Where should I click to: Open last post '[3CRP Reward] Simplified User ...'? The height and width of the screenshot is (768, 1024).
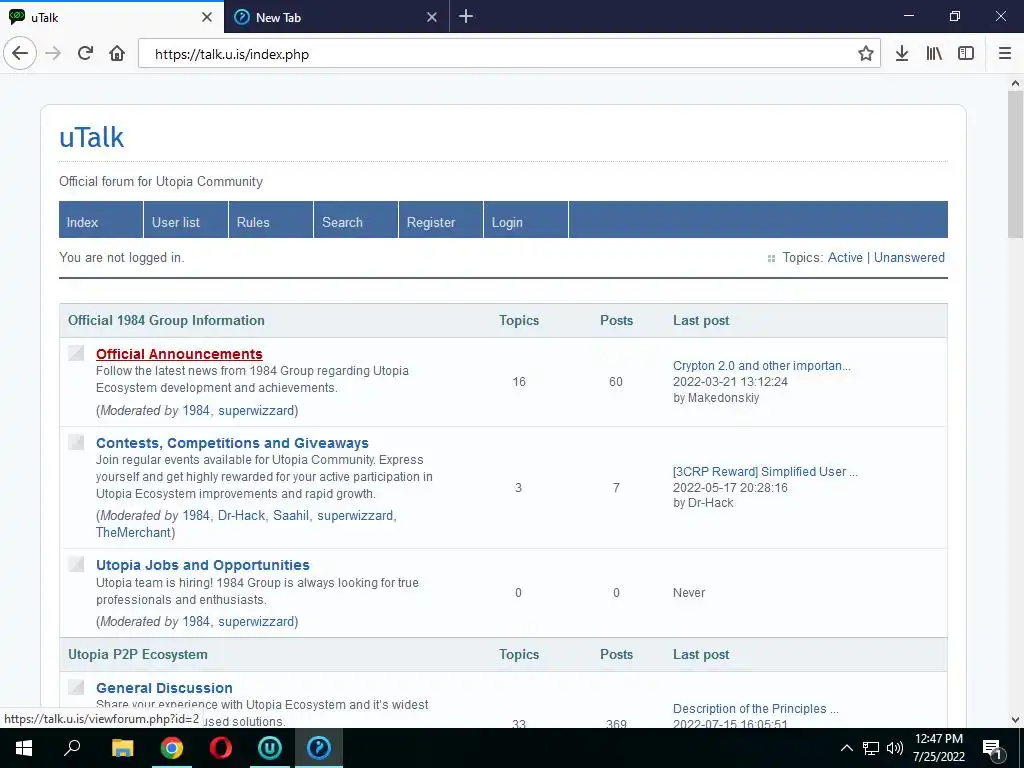point(765,472)
